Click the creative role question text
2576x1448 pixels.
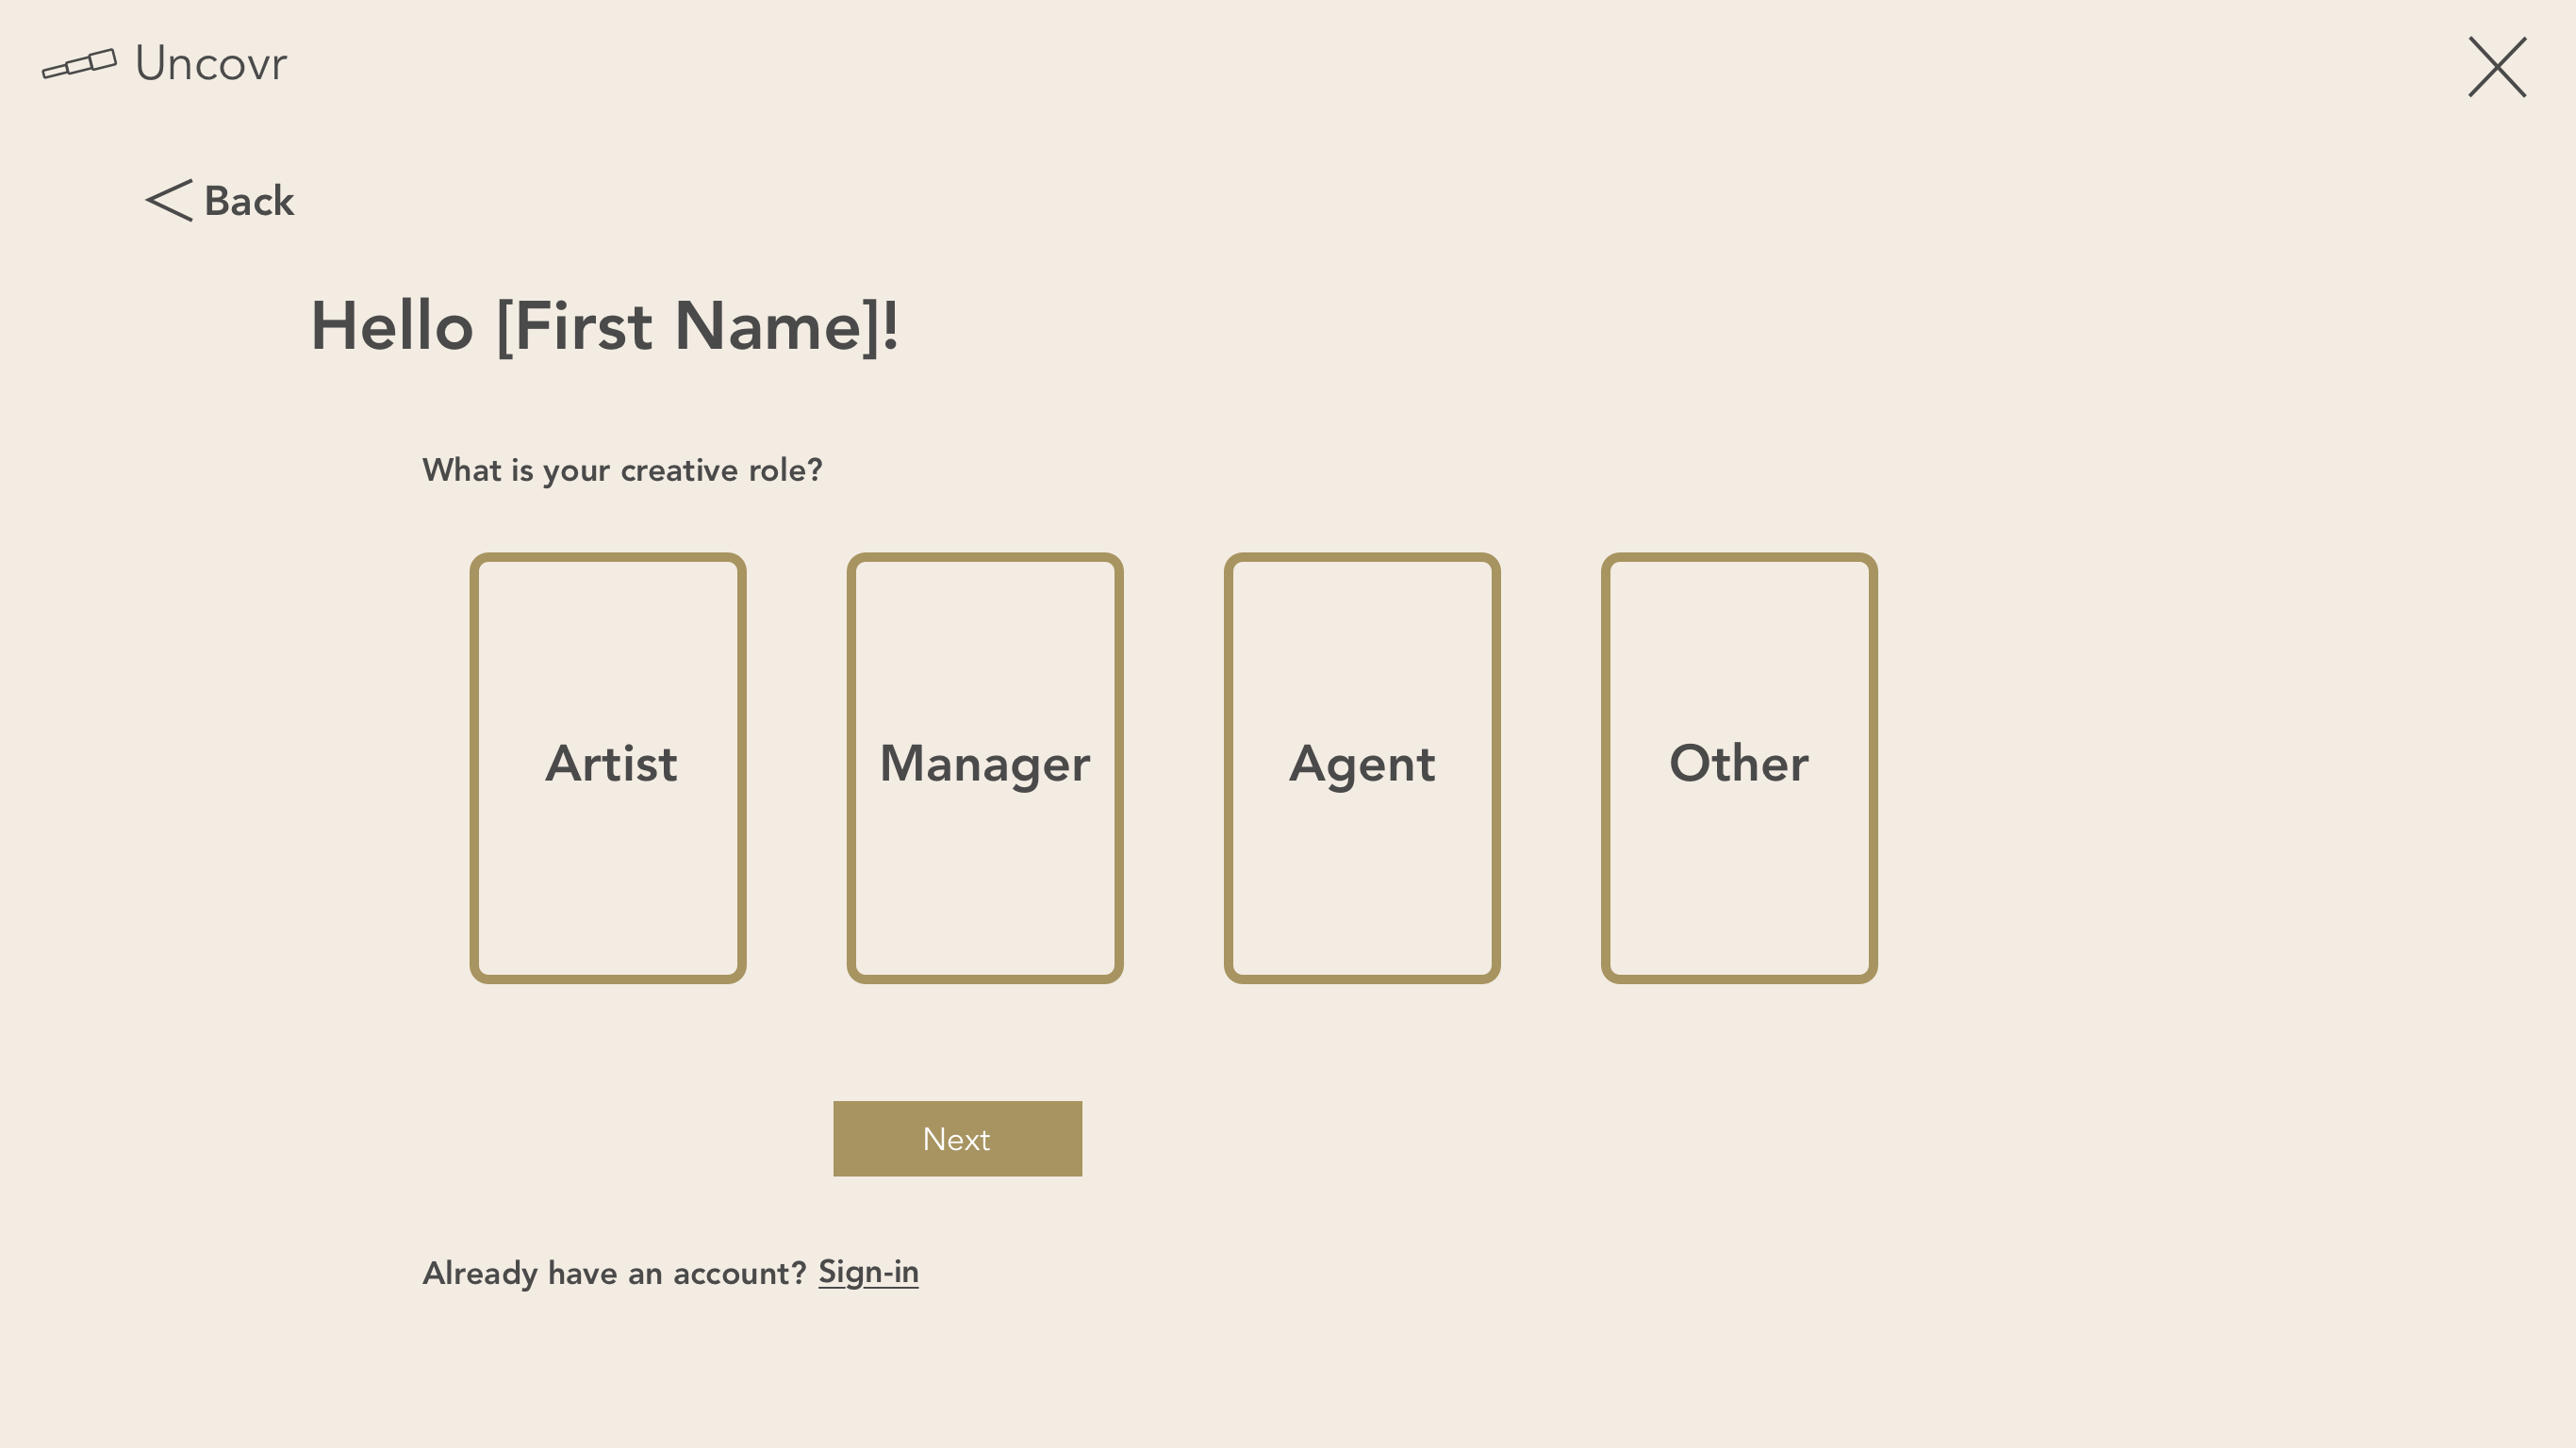[622, 470]
